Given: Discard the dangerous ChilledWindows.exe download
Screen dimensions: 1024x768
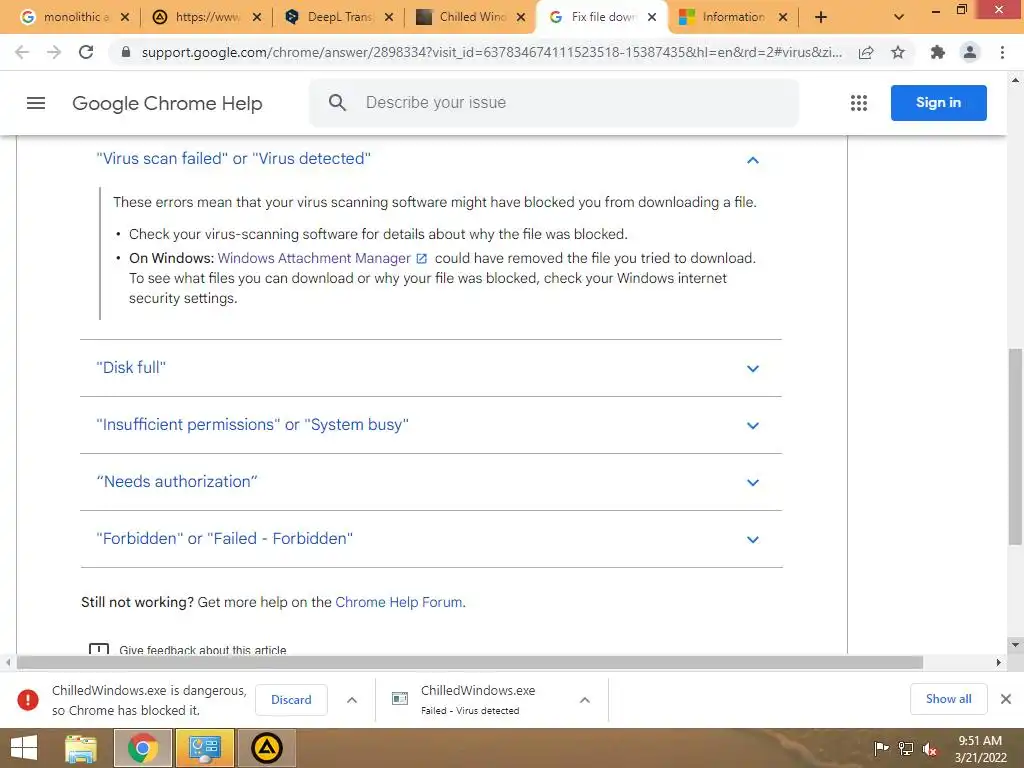Looking at the screenshot, I should (291, 699).
